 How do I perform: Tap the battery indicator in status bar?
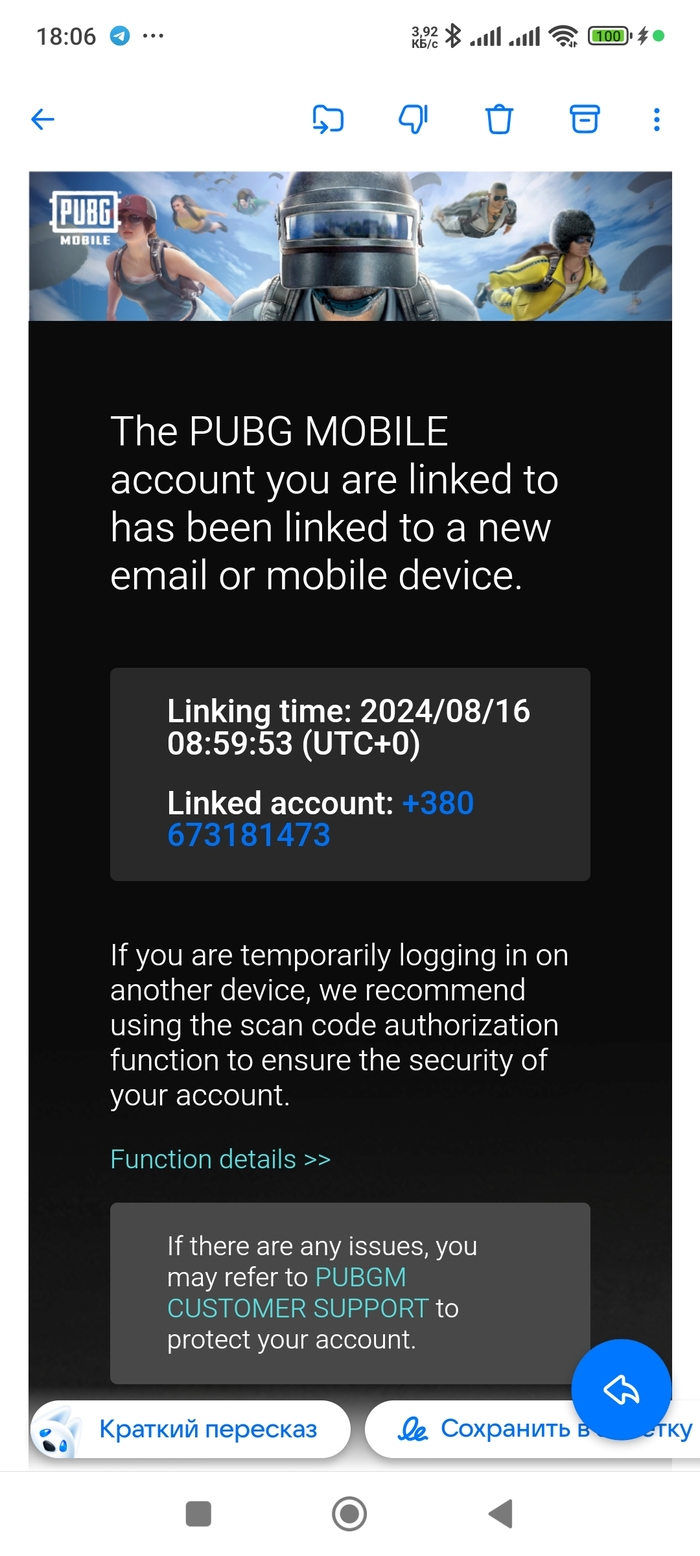(608, 36)
